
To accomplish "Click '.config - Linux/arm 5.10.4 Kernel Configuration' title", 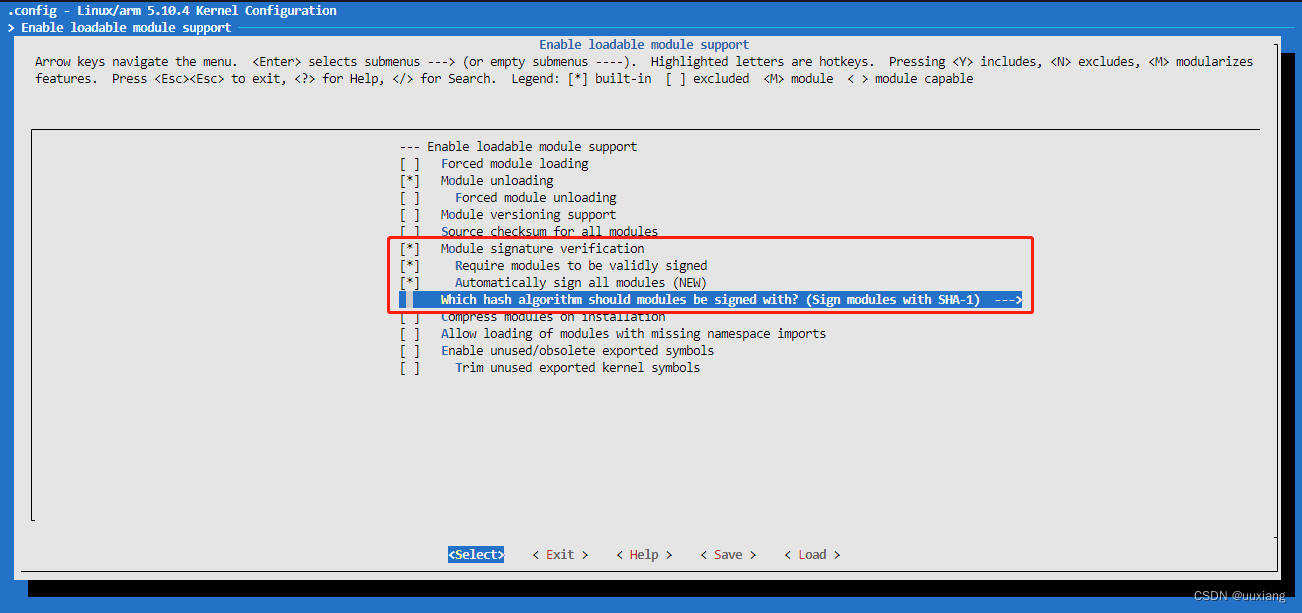I will click(x=172, y=11).
